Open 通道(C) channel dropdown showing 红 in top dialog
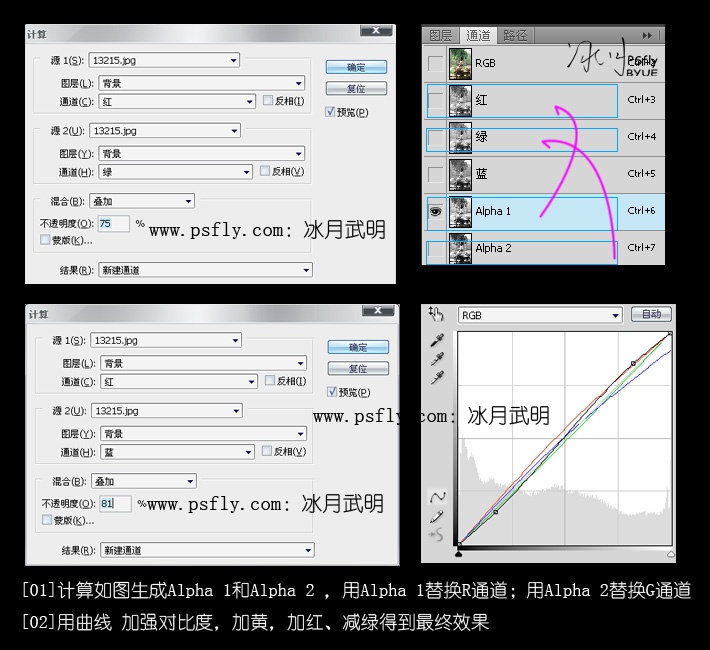The width and height of the screenshot is (710, 650). pos(177,102)
